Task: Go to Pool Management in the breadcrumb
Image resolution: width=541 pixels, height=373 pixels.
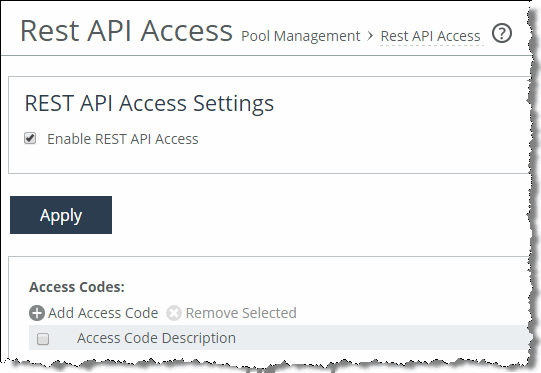Action: click(301, 36)
